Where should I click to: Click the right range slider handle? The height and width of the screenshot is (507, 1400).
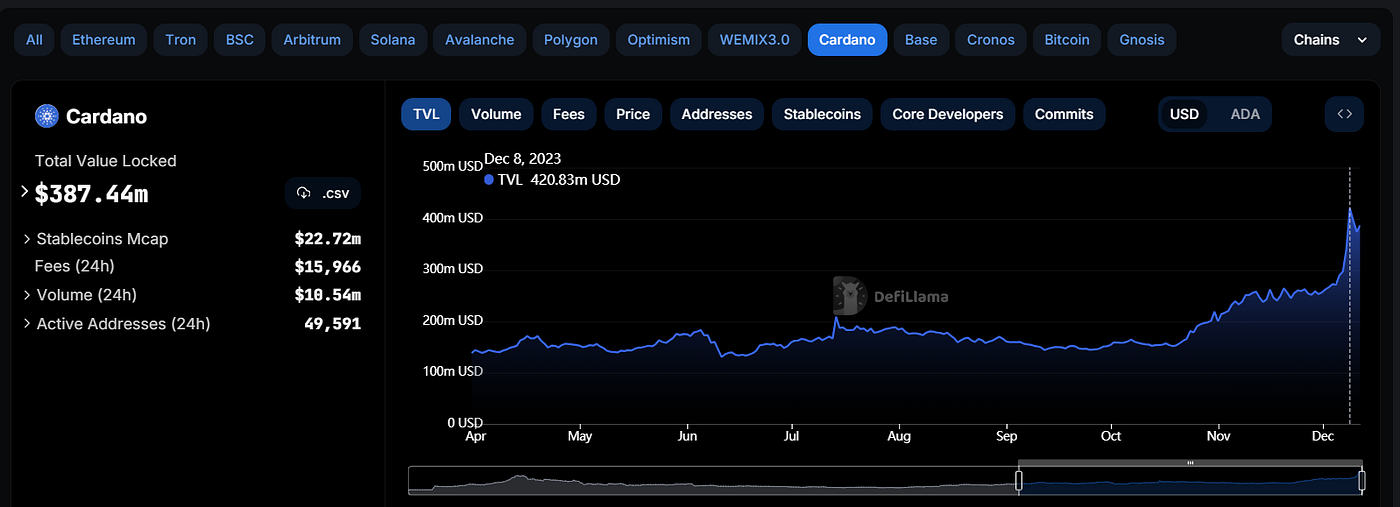1362,481
